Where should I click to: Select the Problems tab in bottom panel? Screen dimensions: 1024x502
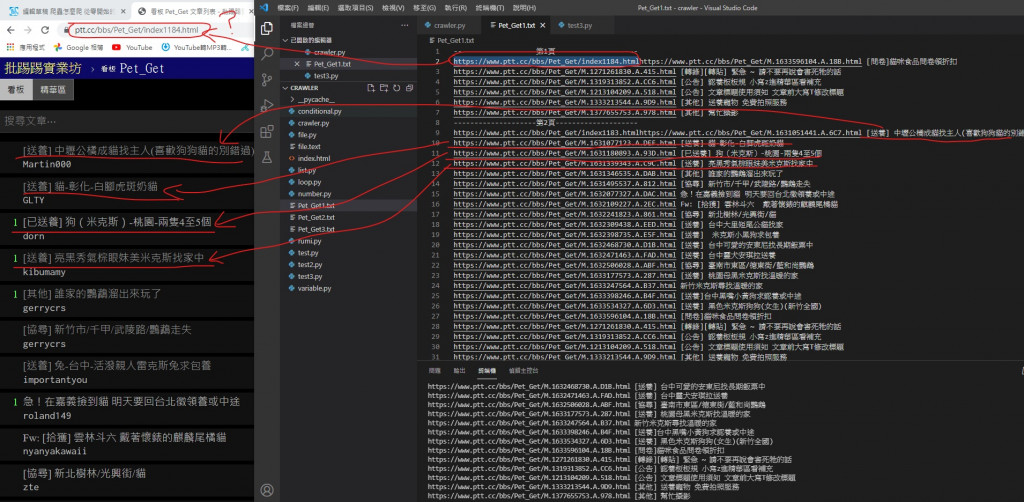[x=434, y=371]
